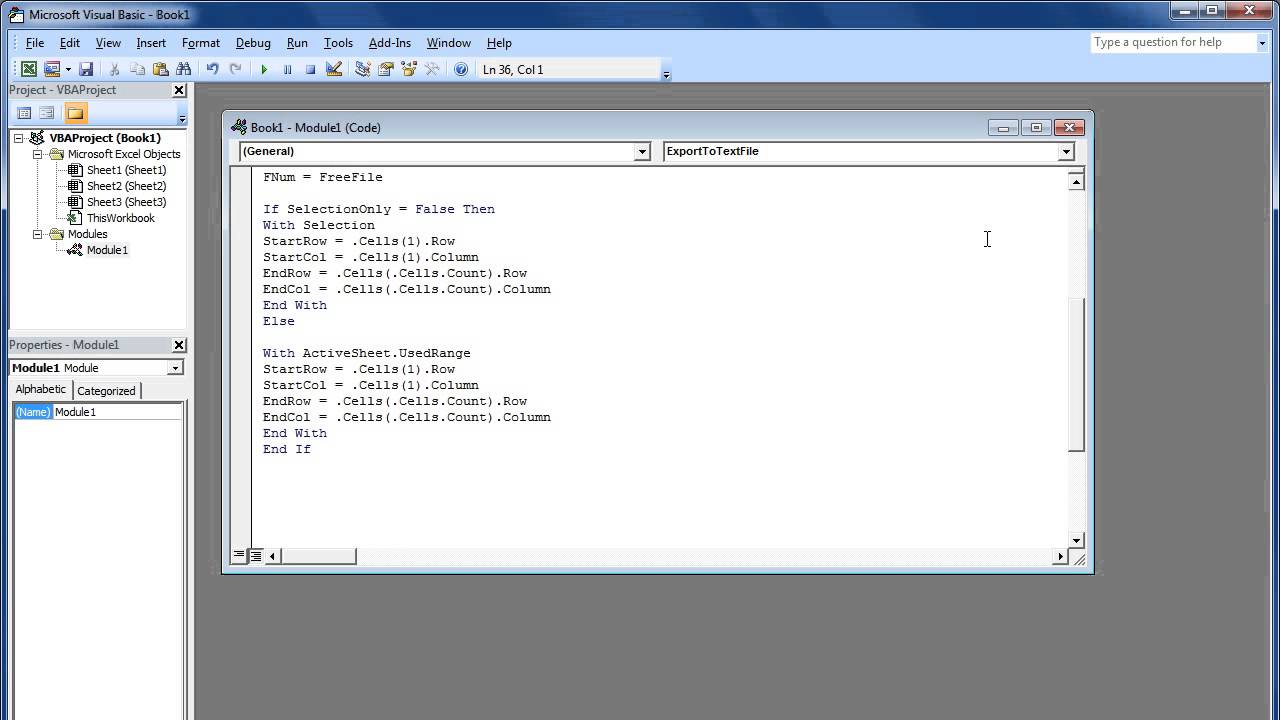Click Full Module View button at bottom

[256, 555]
